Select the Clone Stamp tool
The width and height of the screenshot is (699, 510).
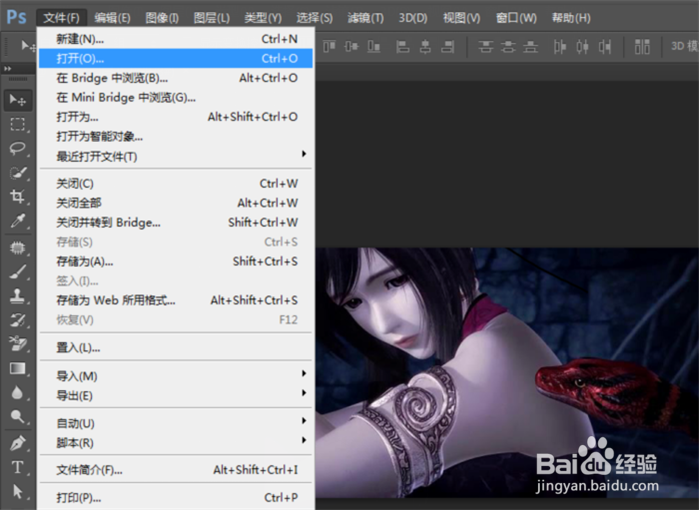pos(18,296)
